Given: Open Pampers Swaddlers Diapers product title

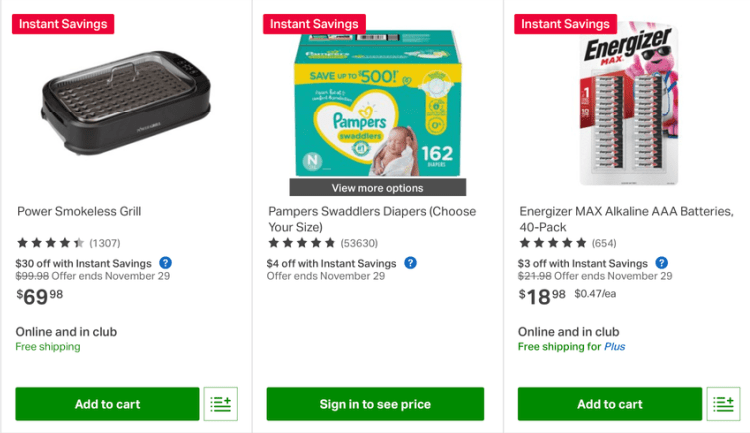Looking at the screenshot, I should pos(372,219).
